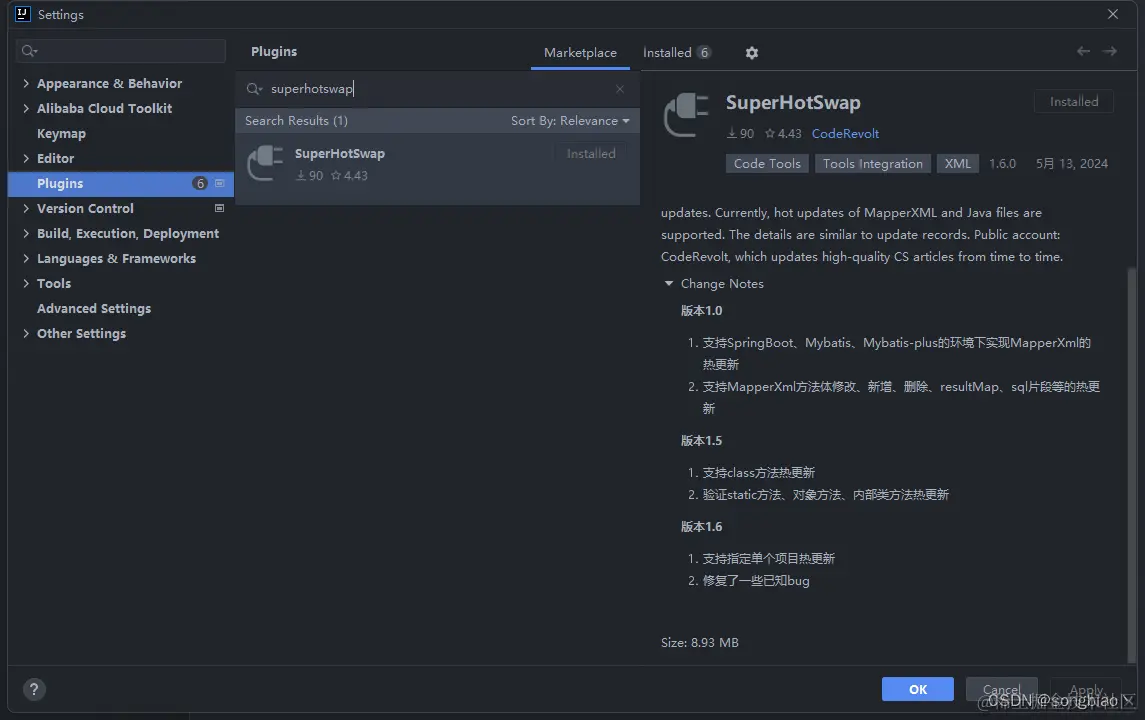
Task: Click the 90 downloads count in details
Action: coord(740,134)
